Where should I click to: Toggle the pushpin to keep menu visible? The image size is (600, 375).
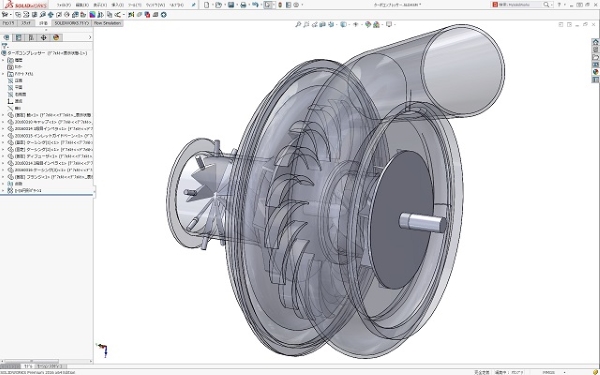pos(194,5)
